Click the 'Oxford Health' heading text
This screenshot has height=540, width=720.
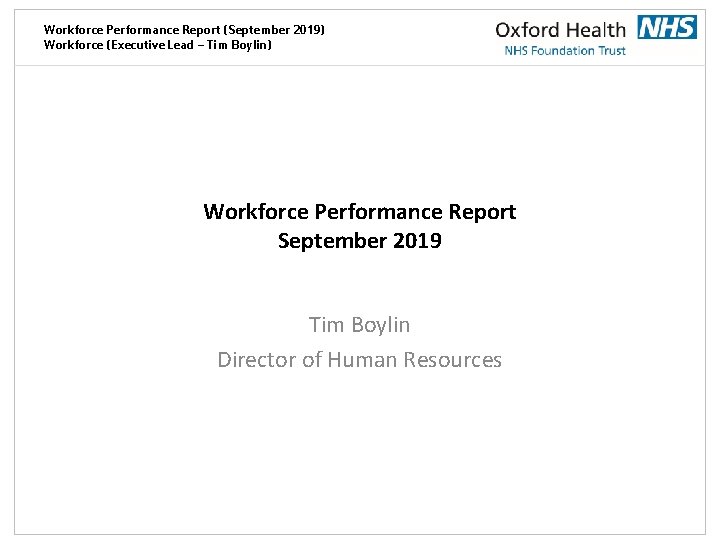point(560,30)
